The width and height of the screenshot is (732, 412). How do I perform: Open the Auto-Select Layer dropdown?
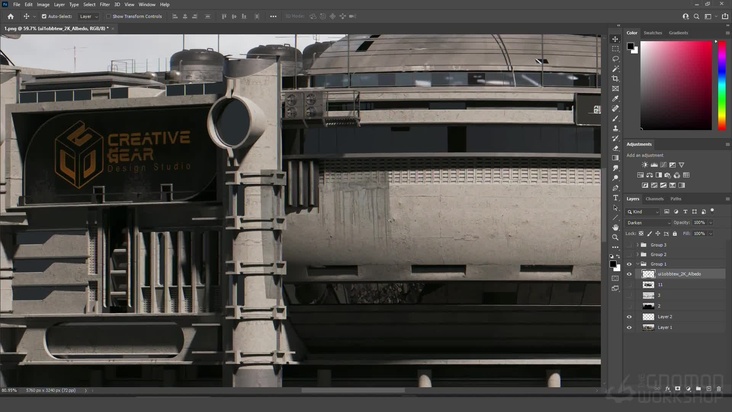[x=89, y=16]
